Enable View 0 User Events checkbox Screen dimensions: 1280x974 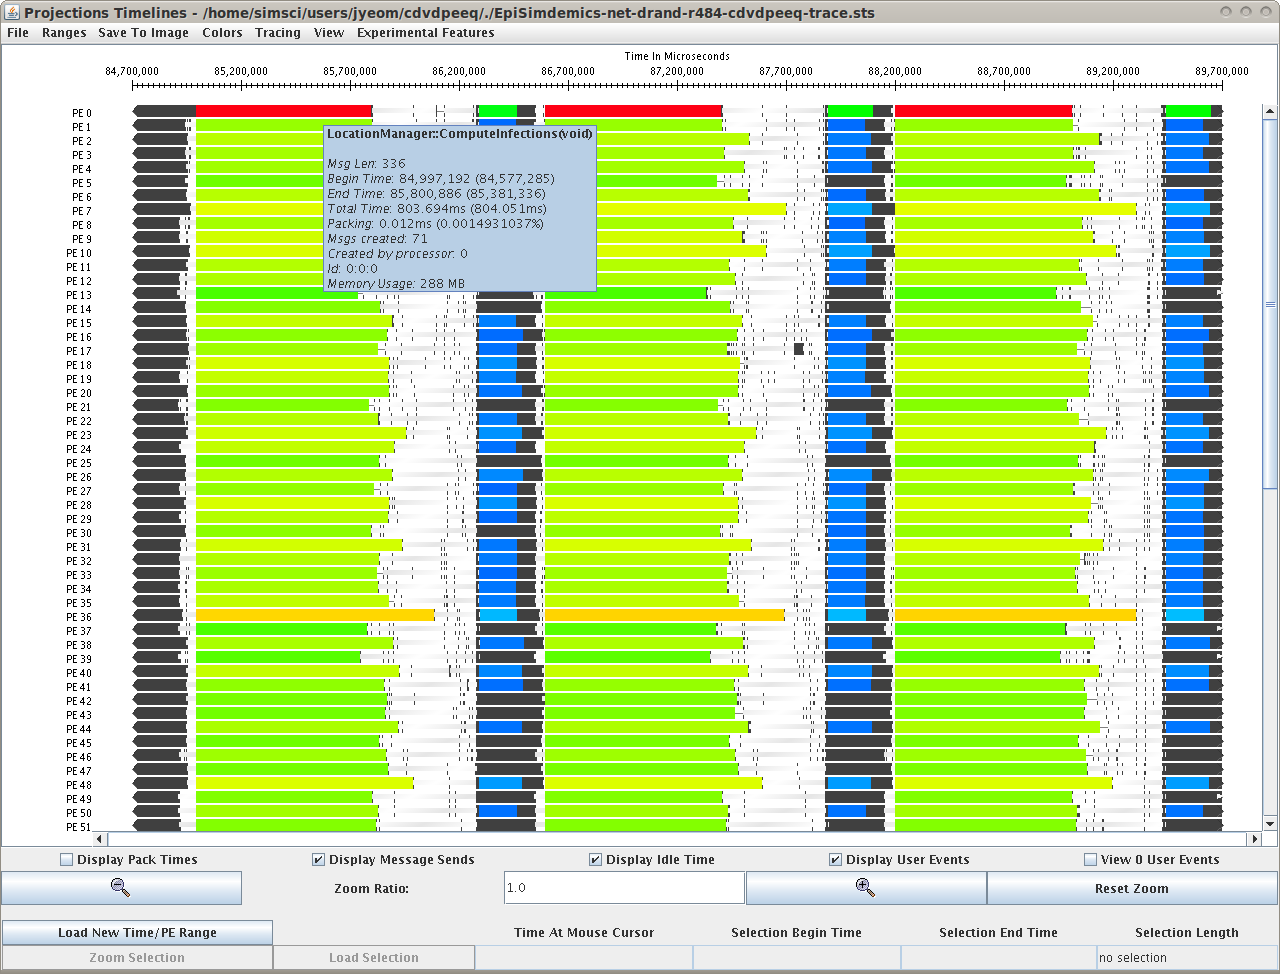coord(1091,860)
